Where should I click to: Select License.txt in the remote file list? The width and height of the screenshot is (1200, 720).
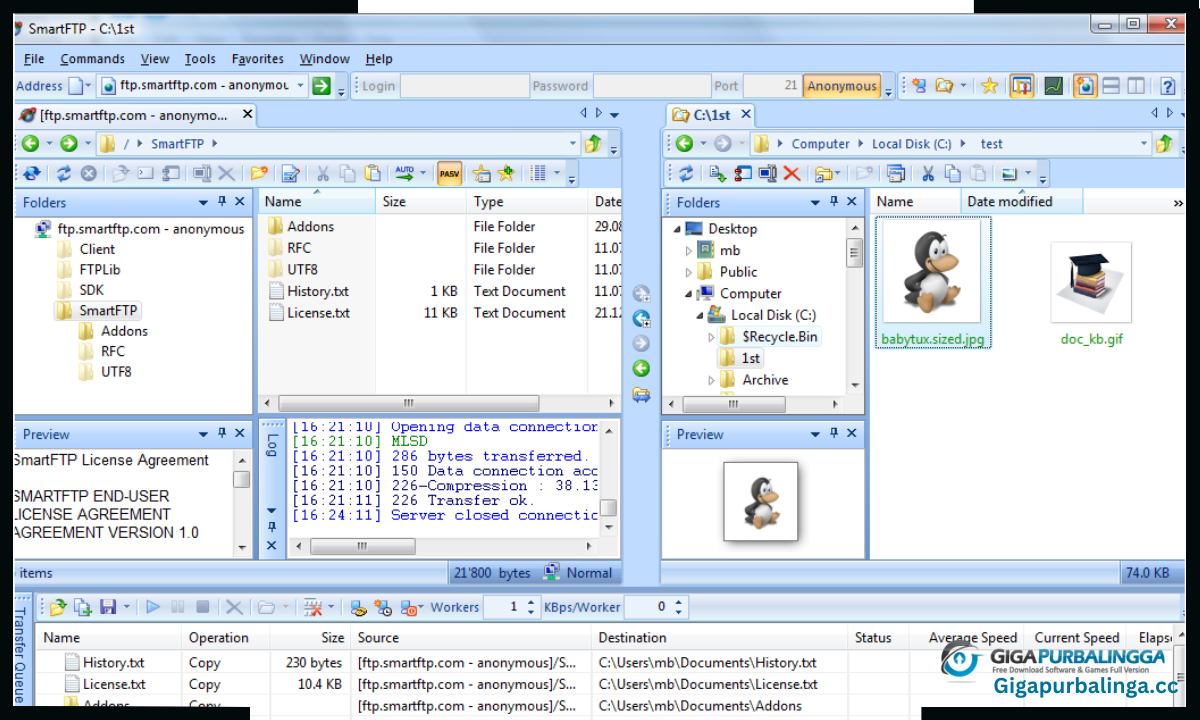(x=318, y=313)
